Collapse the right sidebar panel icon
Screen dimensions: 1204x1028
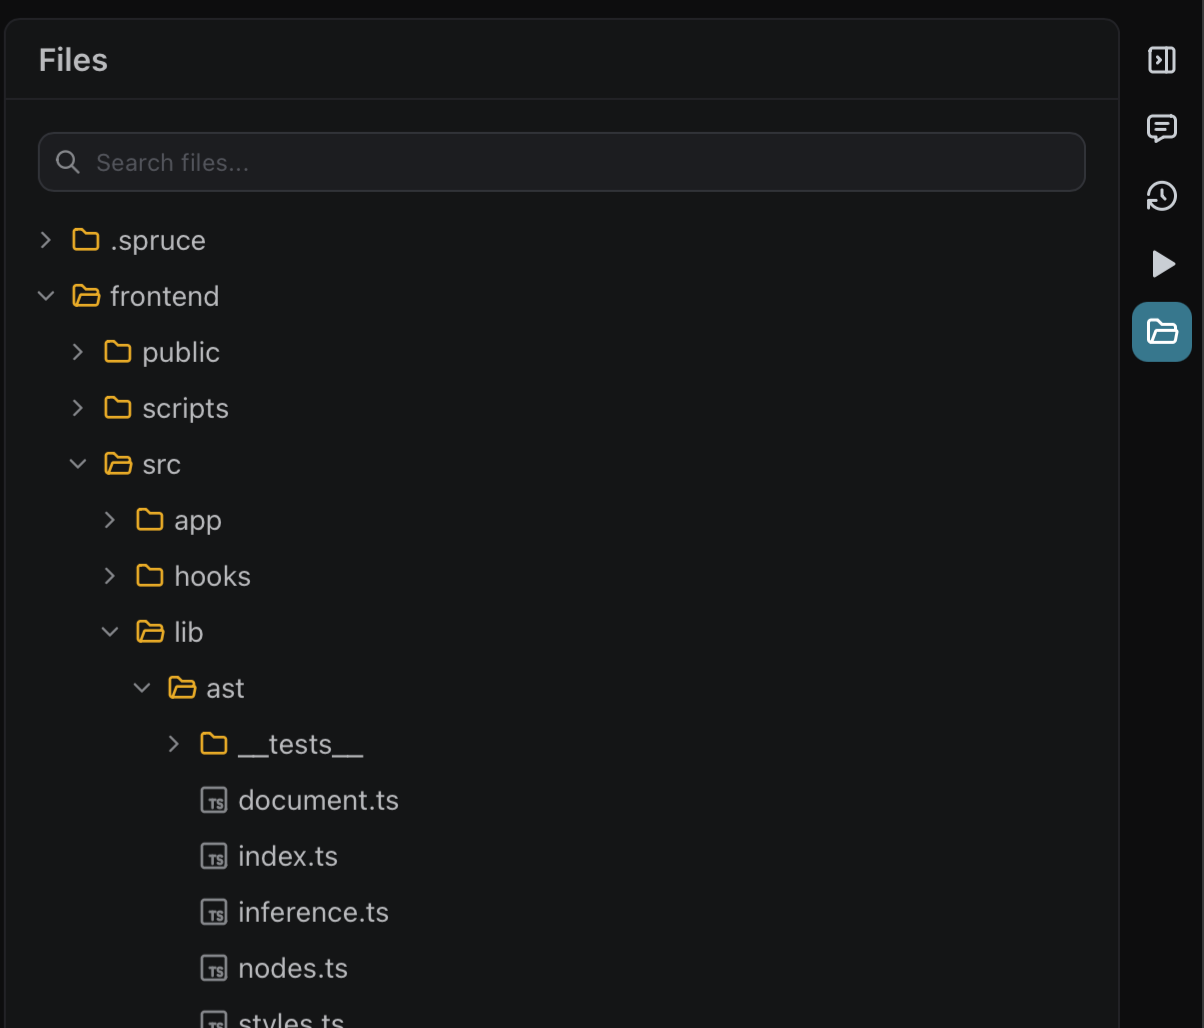click(x=1161, y=60)
